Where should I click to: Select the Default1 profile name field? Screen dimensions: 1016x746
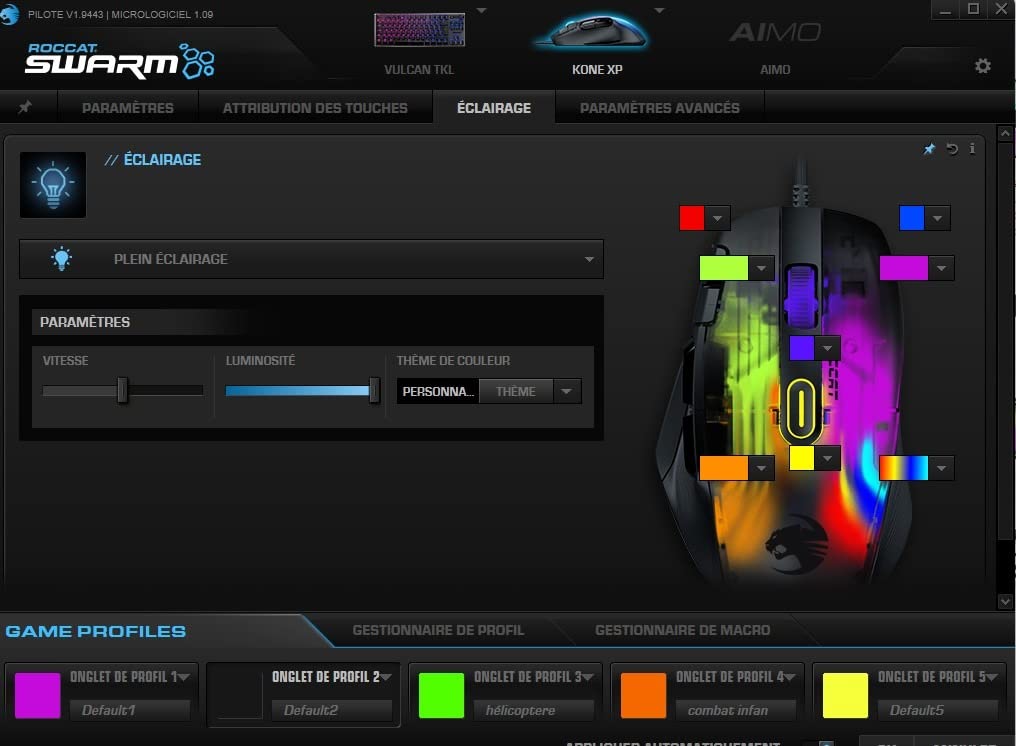pos(130,710)
